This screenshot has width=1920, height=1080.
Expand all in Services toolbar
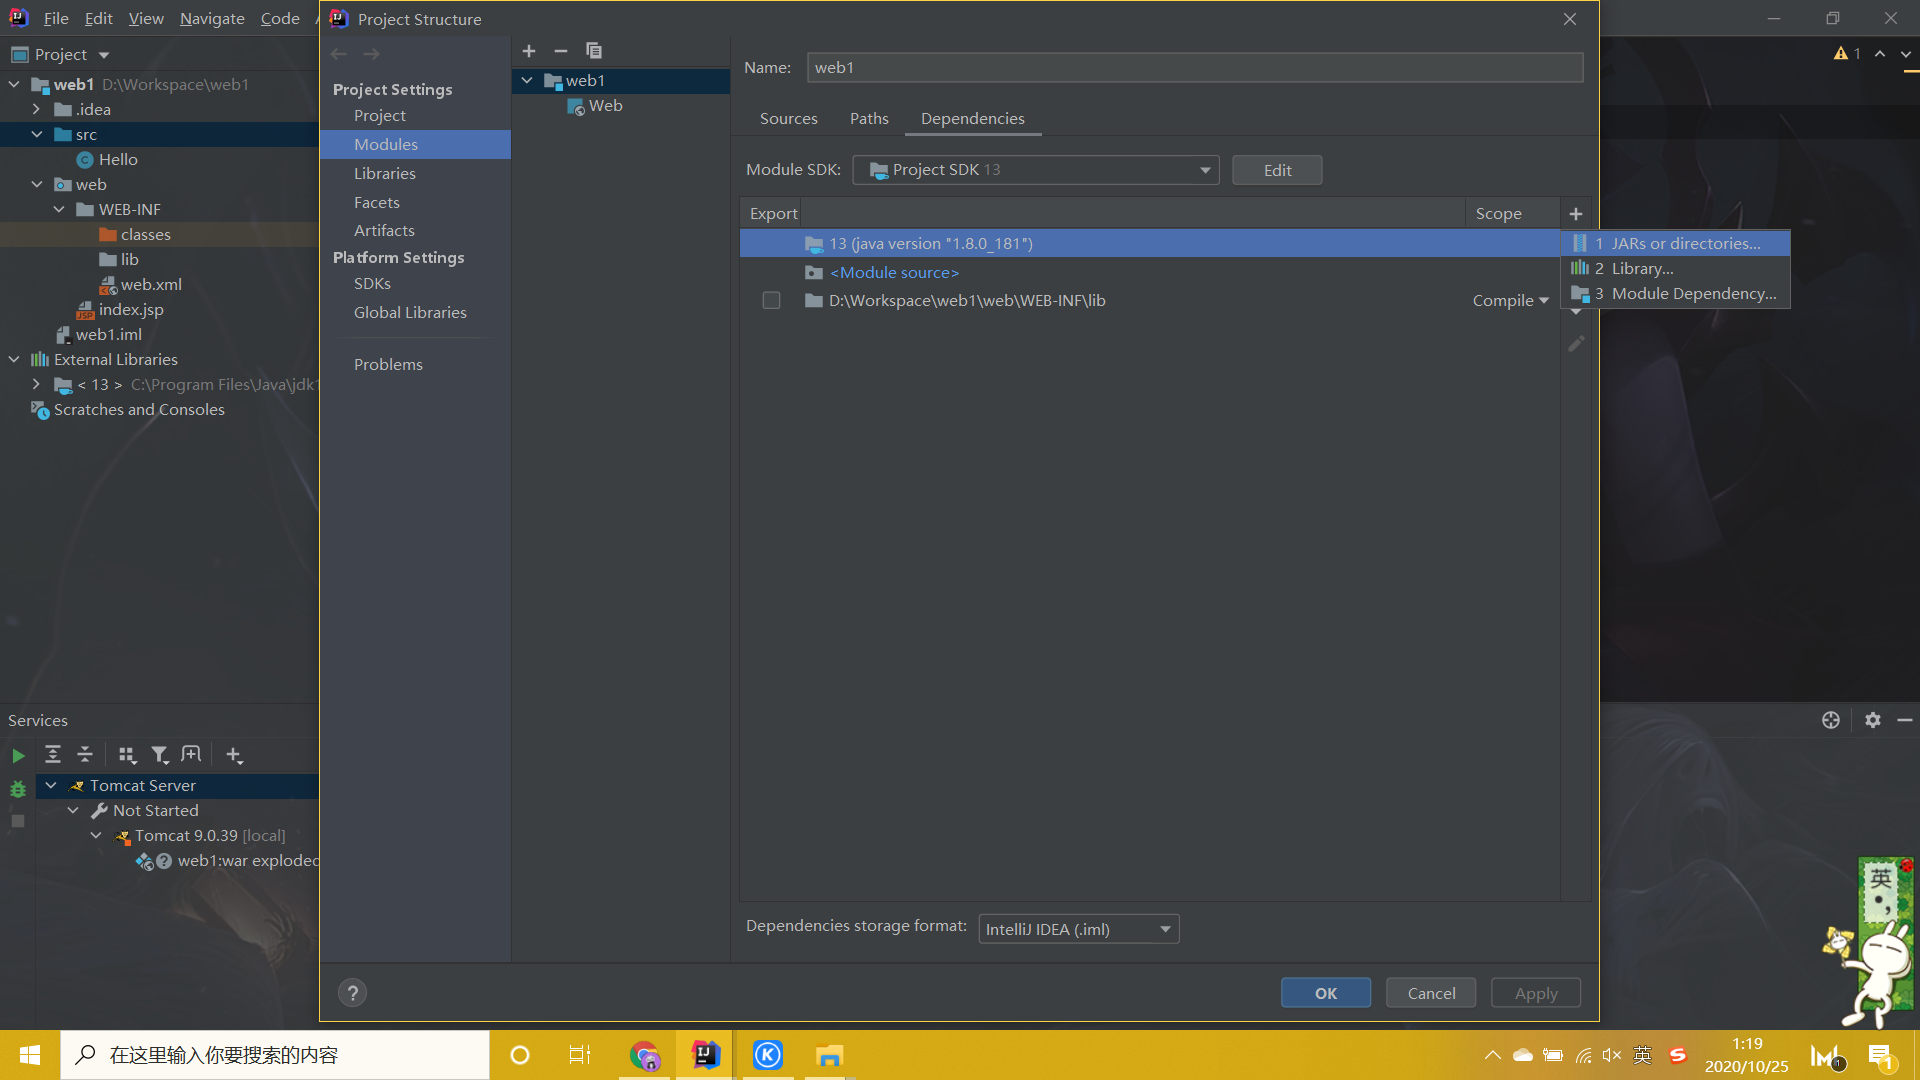(53, 755)
